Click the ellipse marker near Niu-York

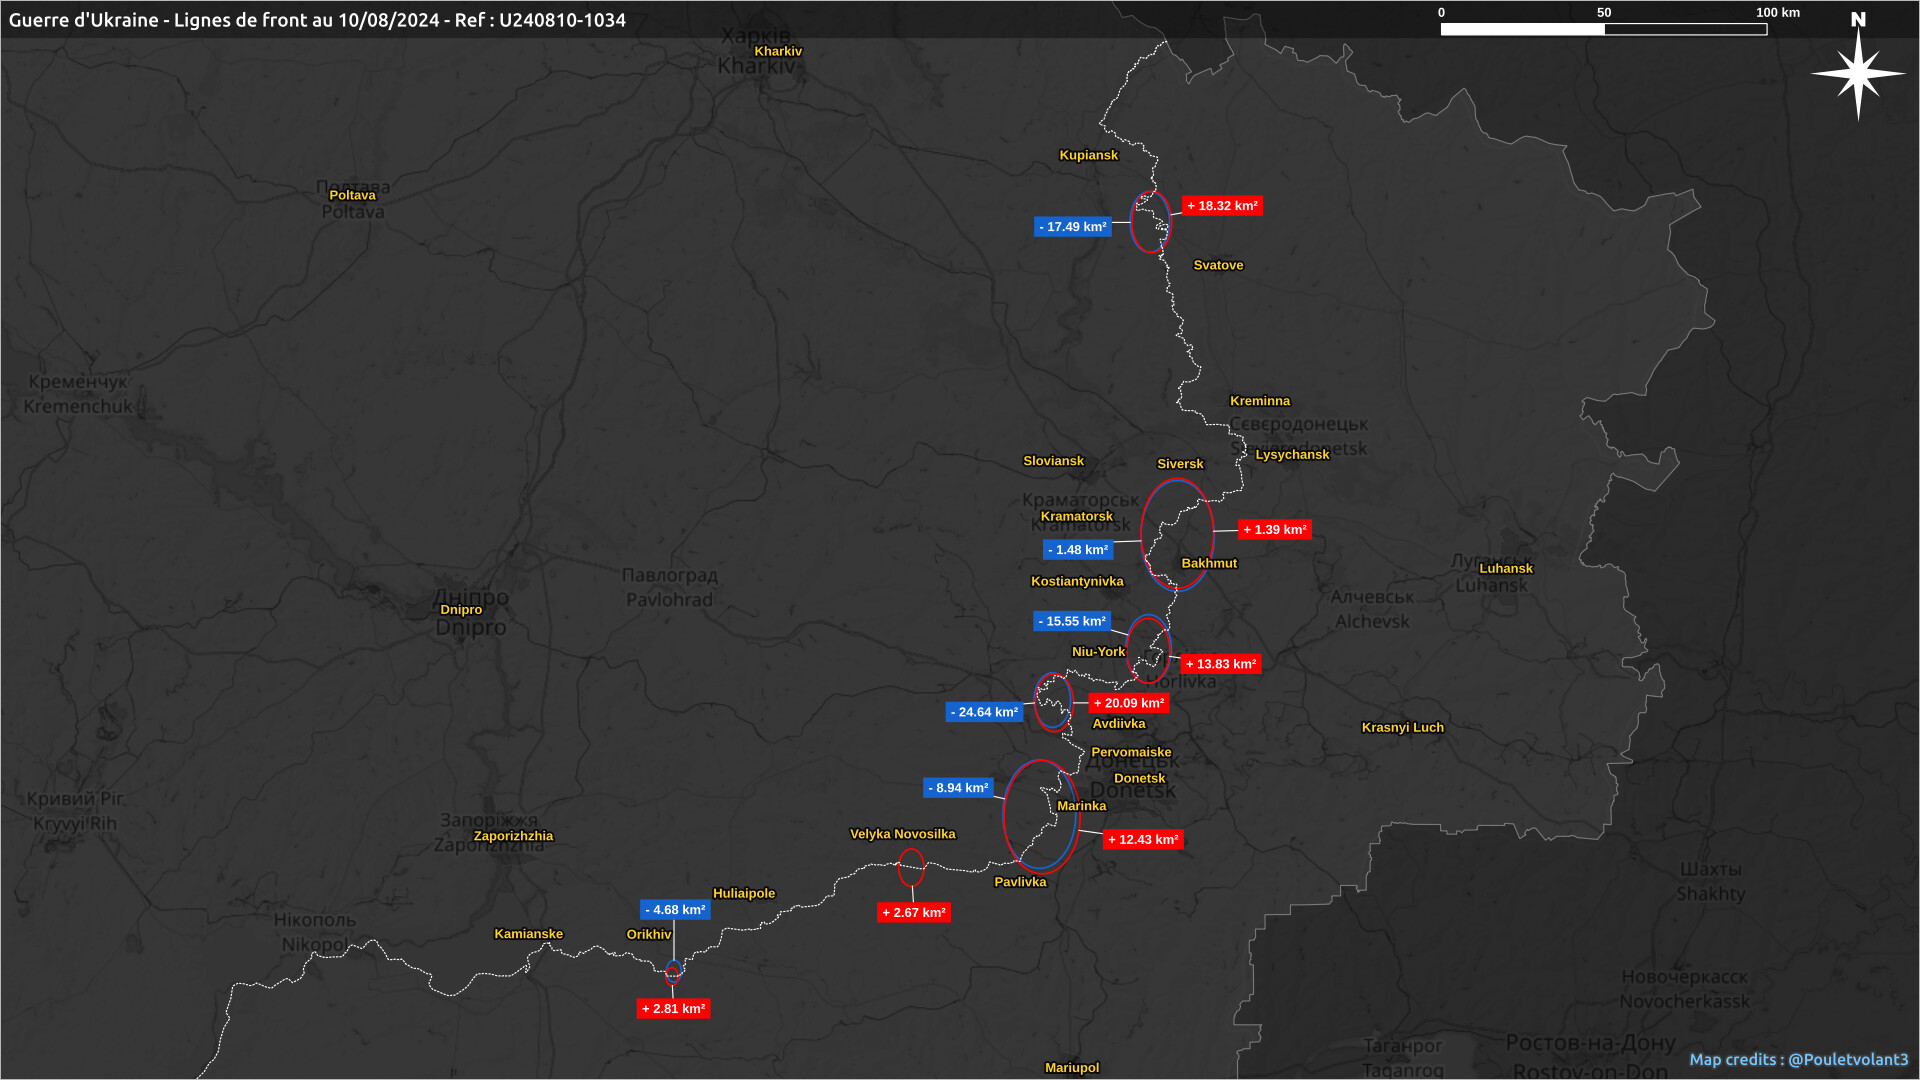point(1148,648)
